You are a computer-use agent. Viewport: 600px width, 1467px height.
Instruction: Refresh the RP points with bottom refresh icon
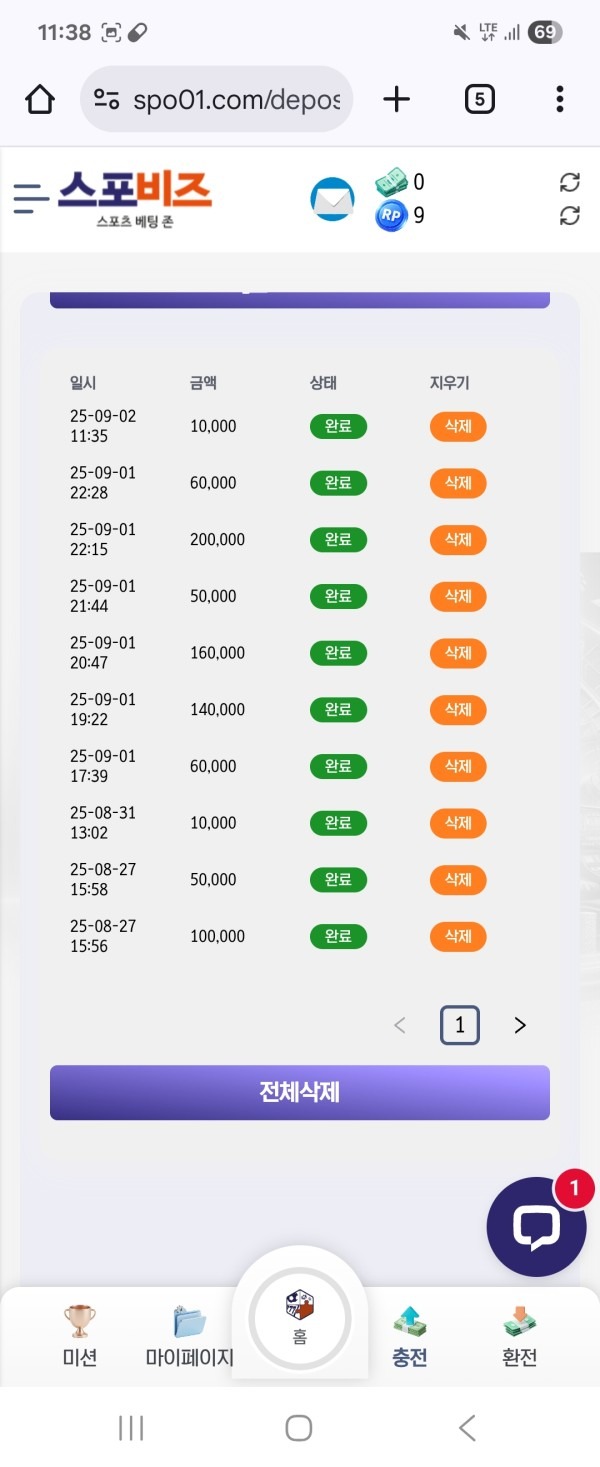tap(570, 214)
